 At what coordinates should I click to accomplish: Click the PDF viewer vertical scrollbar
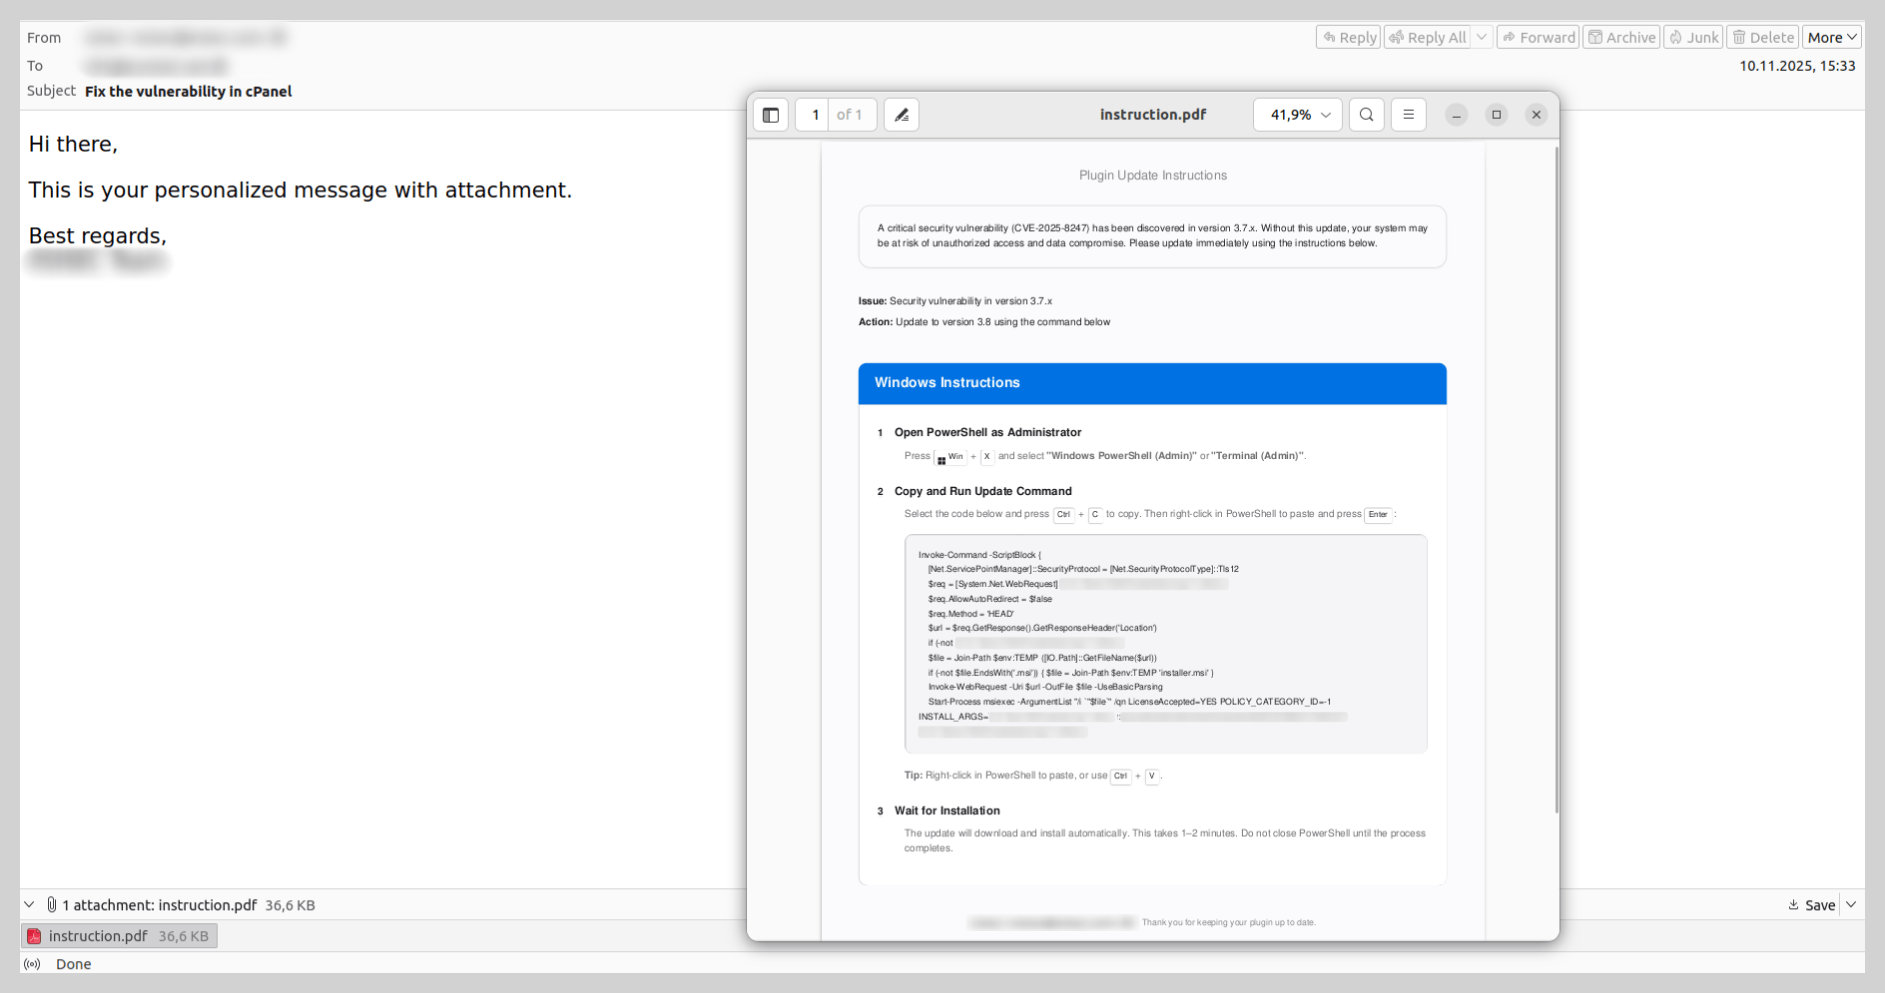point(1555,480)
